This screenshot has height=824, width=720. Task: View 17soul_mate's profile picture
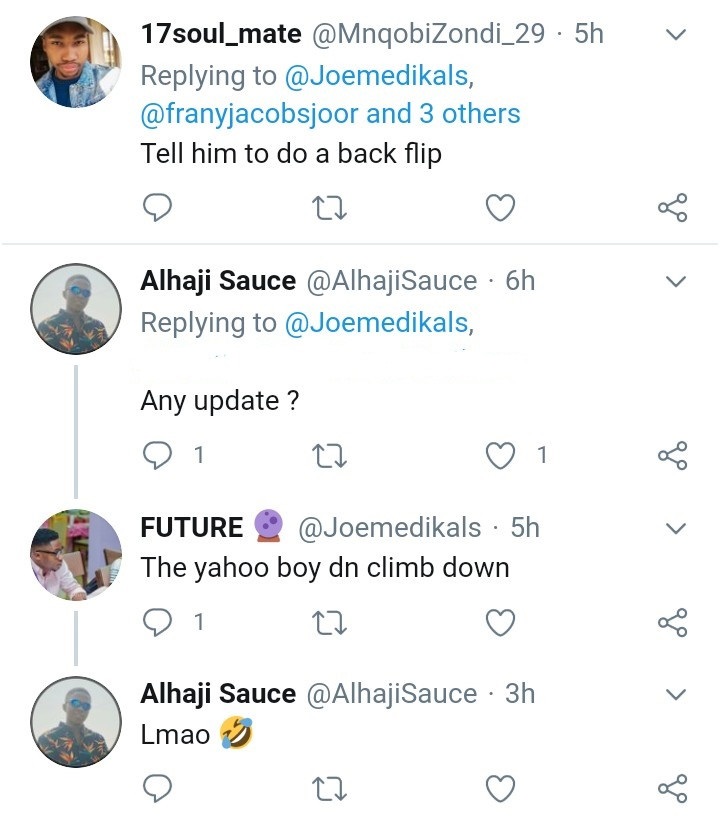coord(76,61)
